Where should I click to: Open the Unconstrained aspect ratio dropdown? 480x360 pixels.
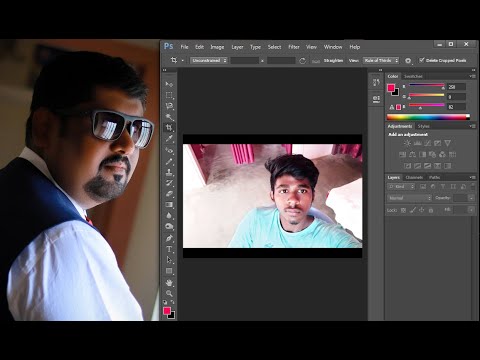(x=209, y=60)
